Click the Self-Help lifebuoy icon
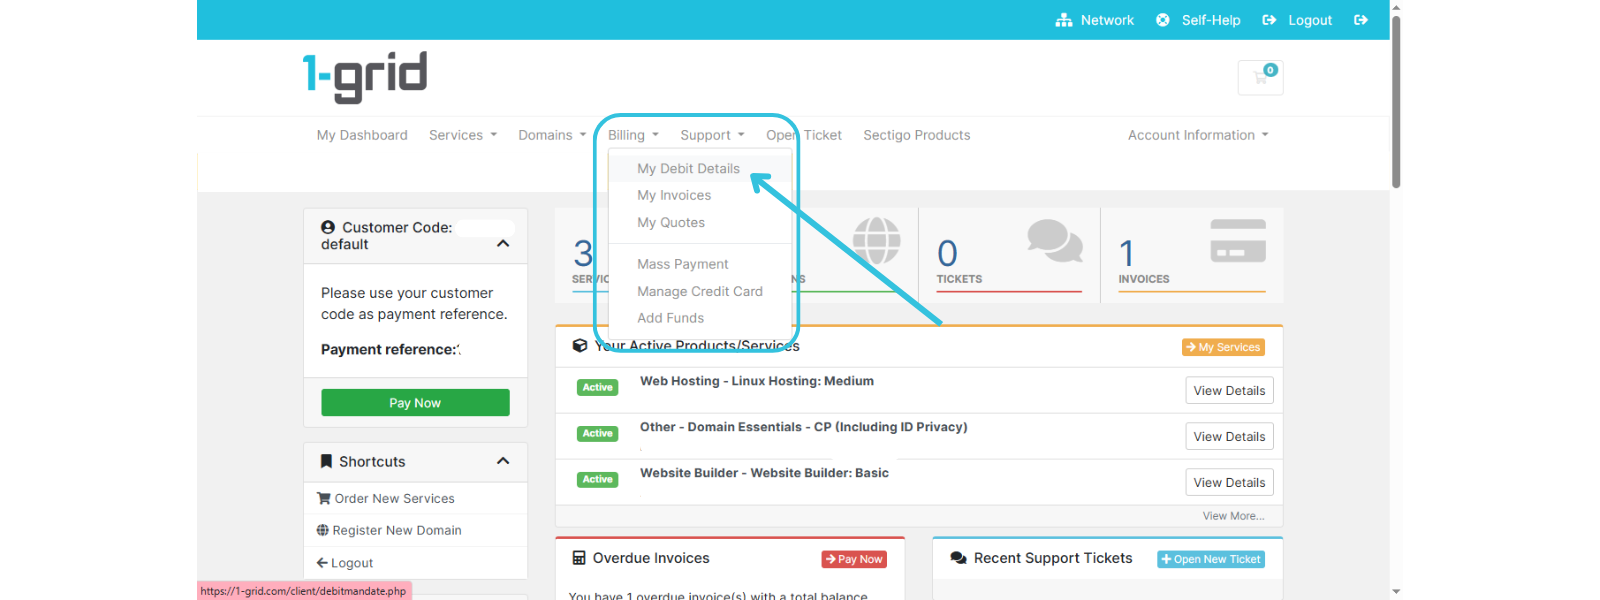Viewport: 1600px width, 600px height. click(1163, 20)
